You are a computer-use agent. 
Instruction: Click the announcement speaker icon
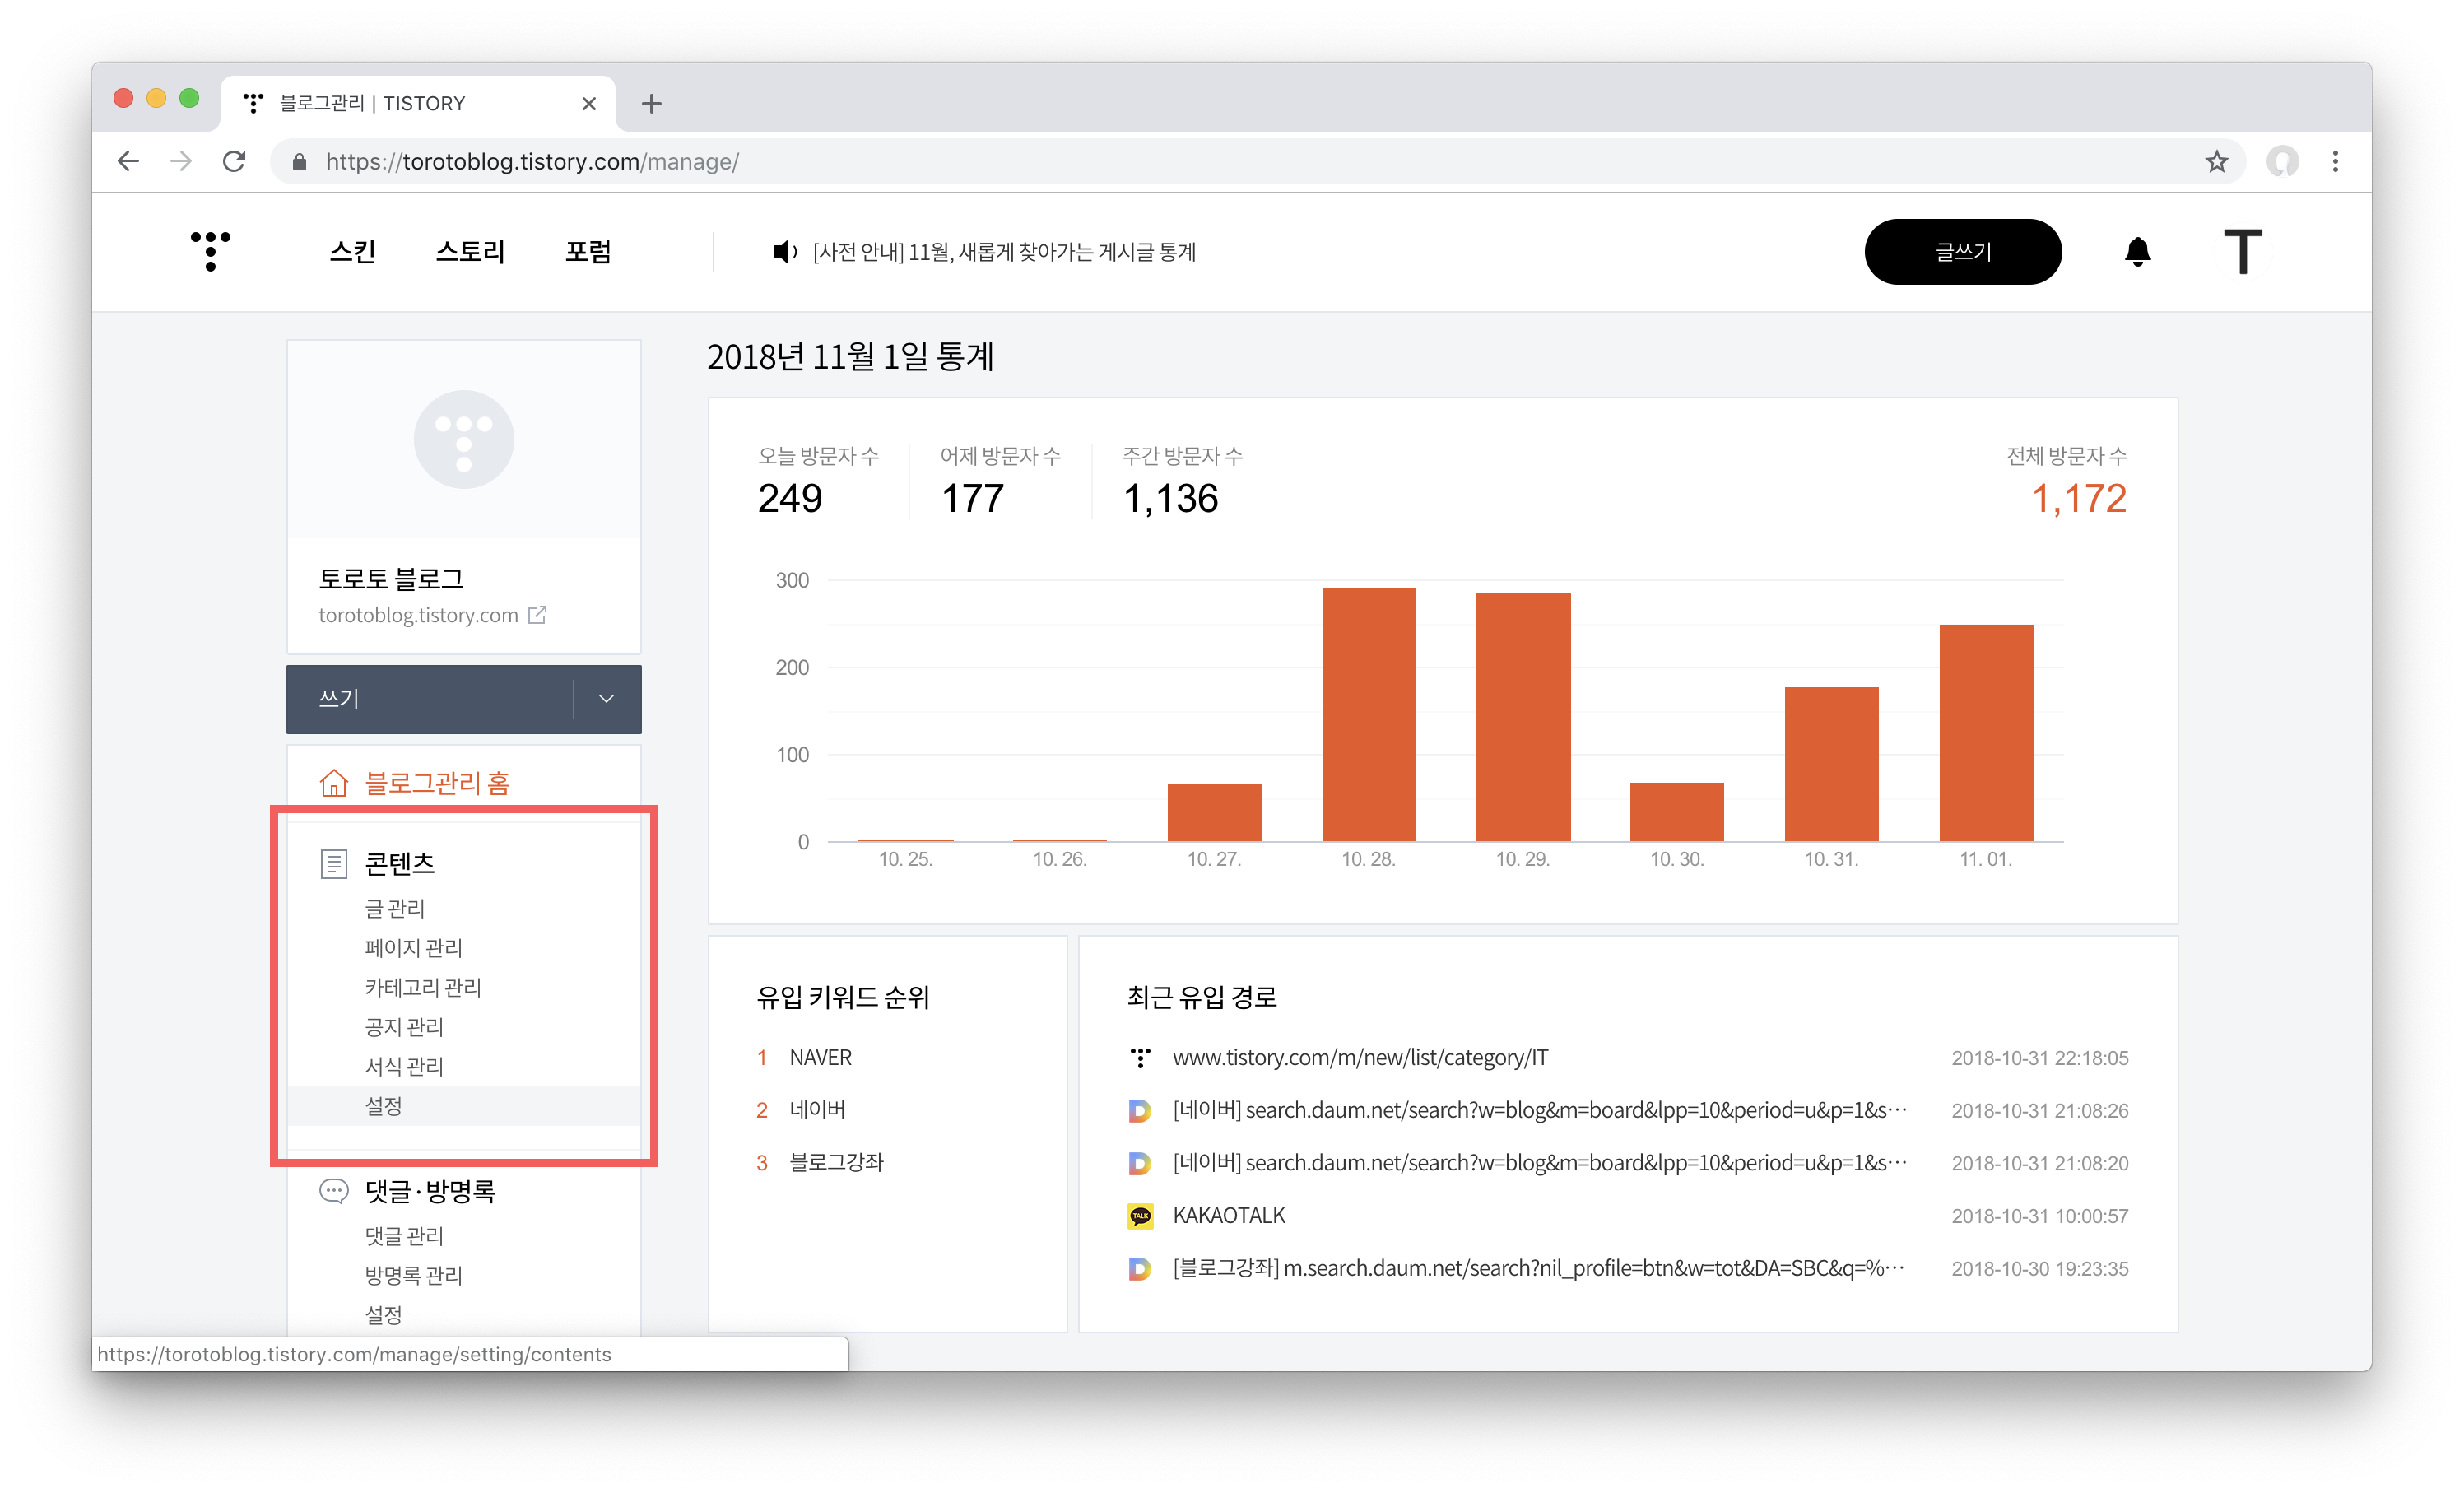784,252
